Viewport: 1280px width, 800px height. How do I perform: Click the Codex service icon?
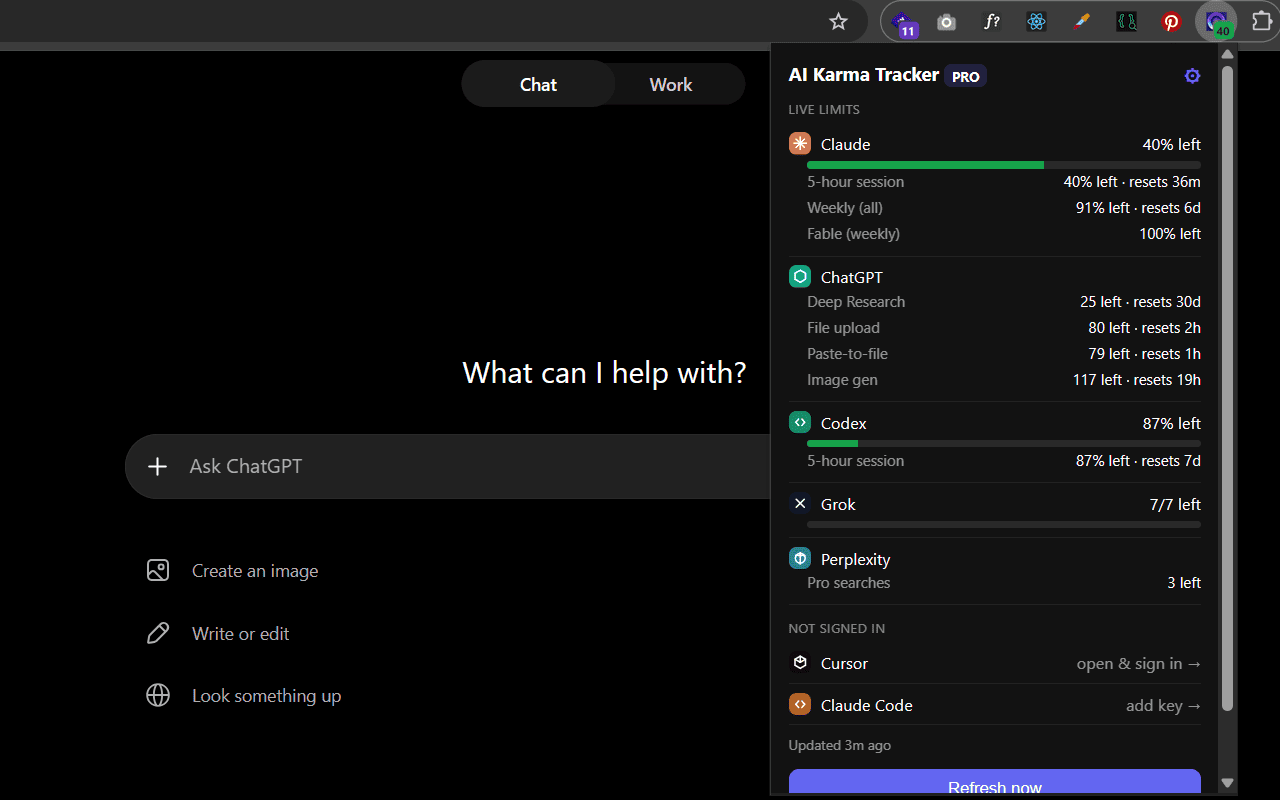(x=800, y=423)
